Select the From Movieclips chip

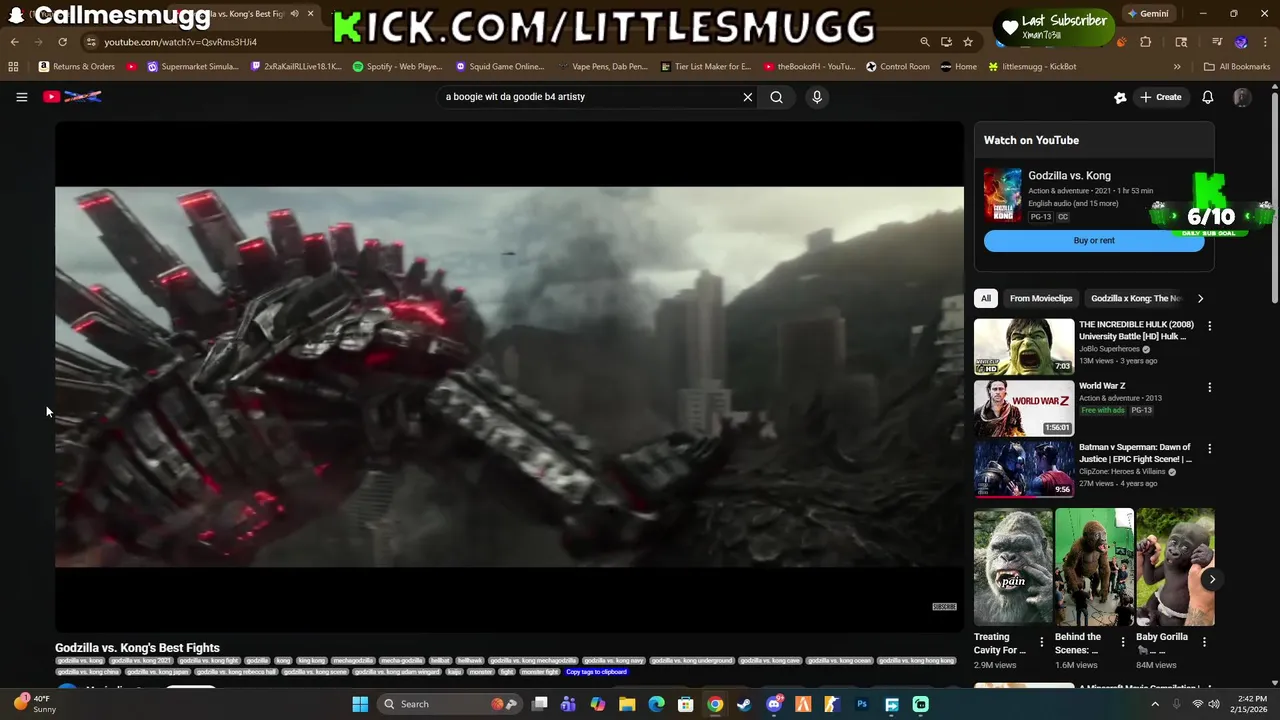[1040, 298]
